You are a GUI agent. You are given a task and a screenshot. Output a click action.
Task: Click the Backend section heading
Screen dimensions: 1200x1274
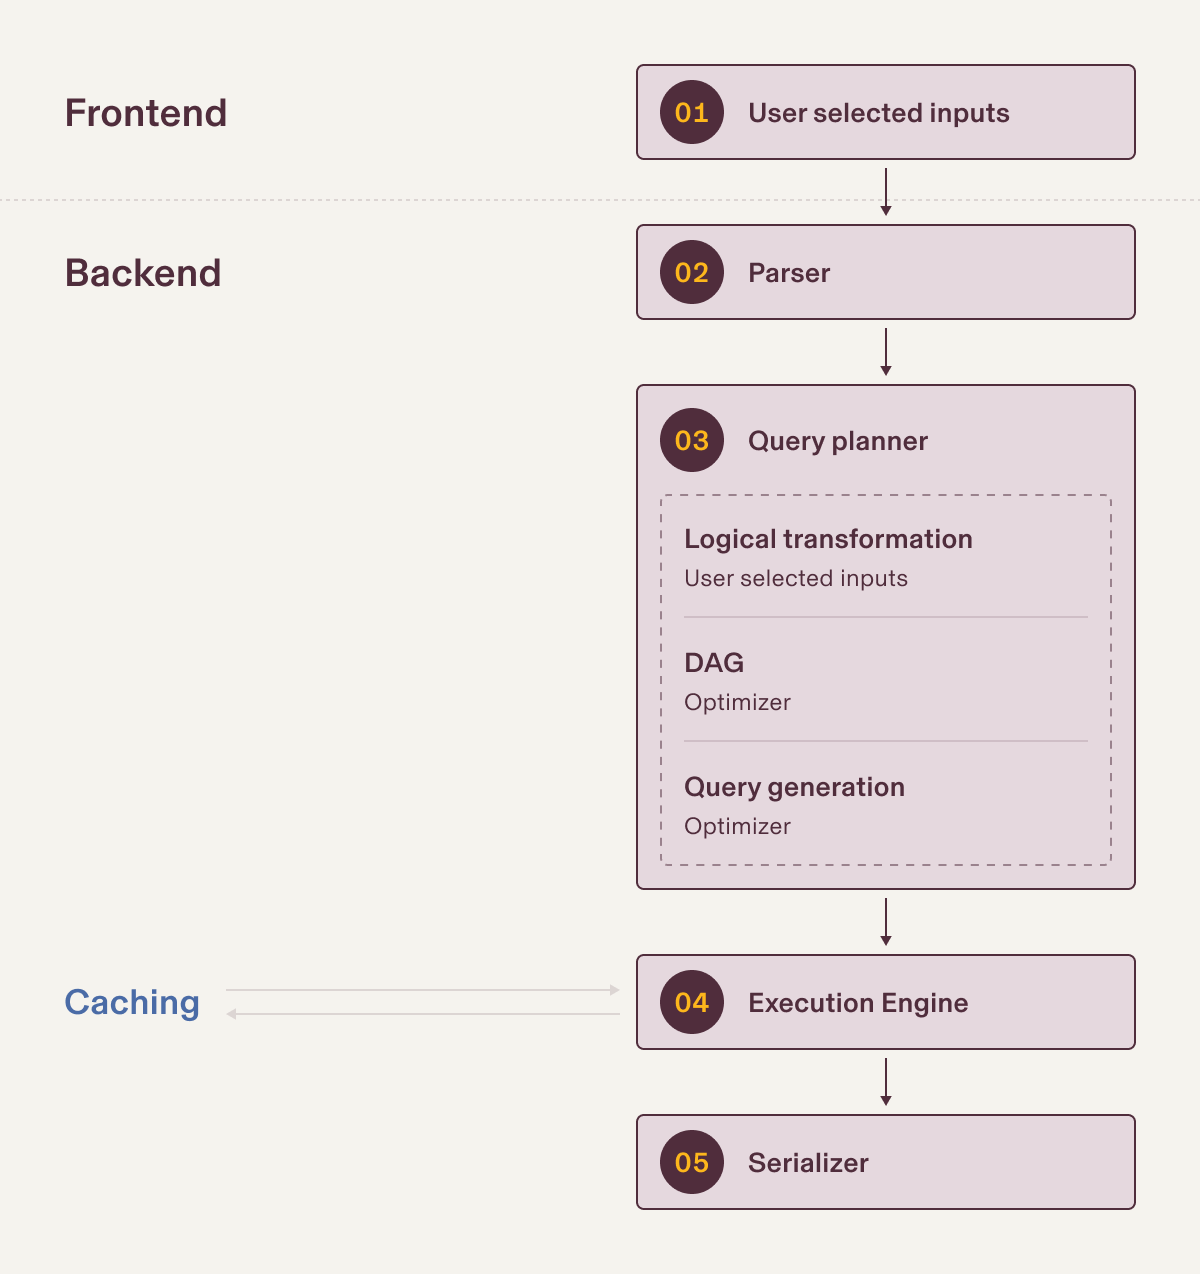pos(143,273)
